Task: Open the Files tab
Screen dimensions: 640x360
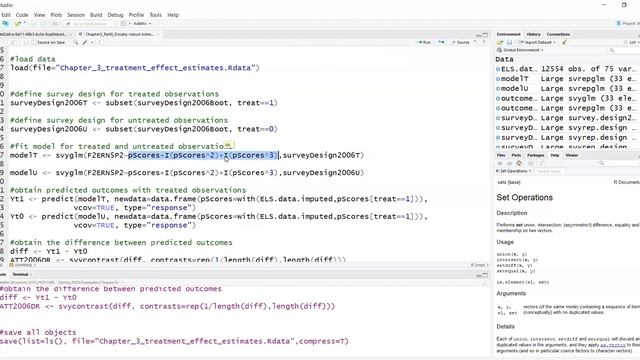Action: [x=501, y=156]
